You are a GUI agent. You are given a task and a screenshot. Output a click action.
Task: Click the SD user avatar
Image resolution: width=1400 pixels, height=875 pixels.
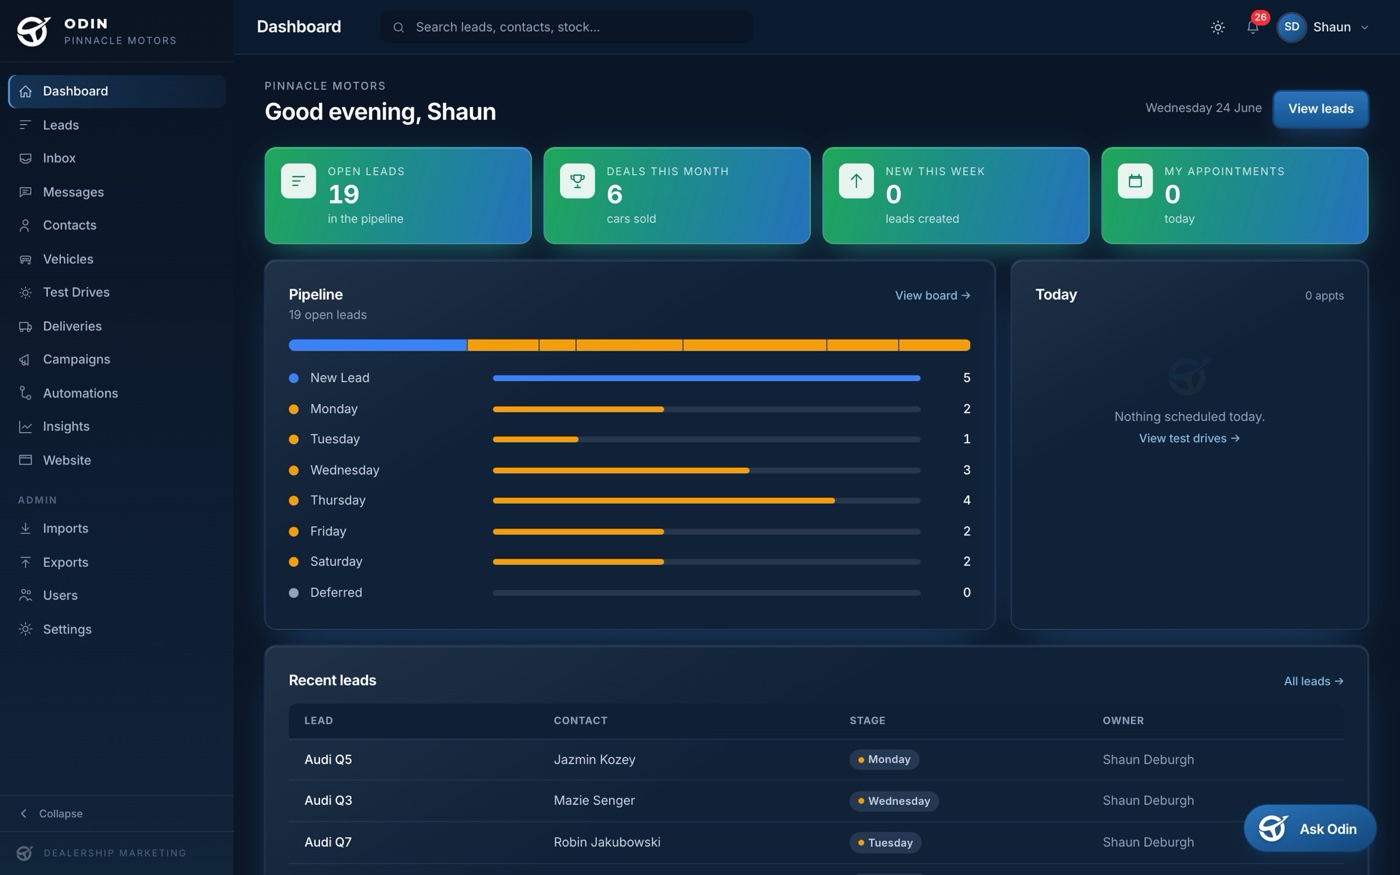coord(1292,27)
